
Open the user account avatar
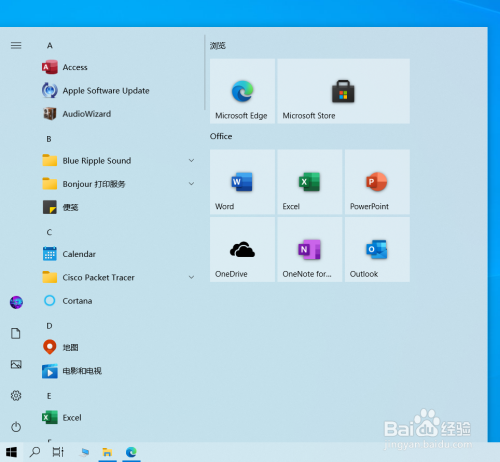(16, 302)
